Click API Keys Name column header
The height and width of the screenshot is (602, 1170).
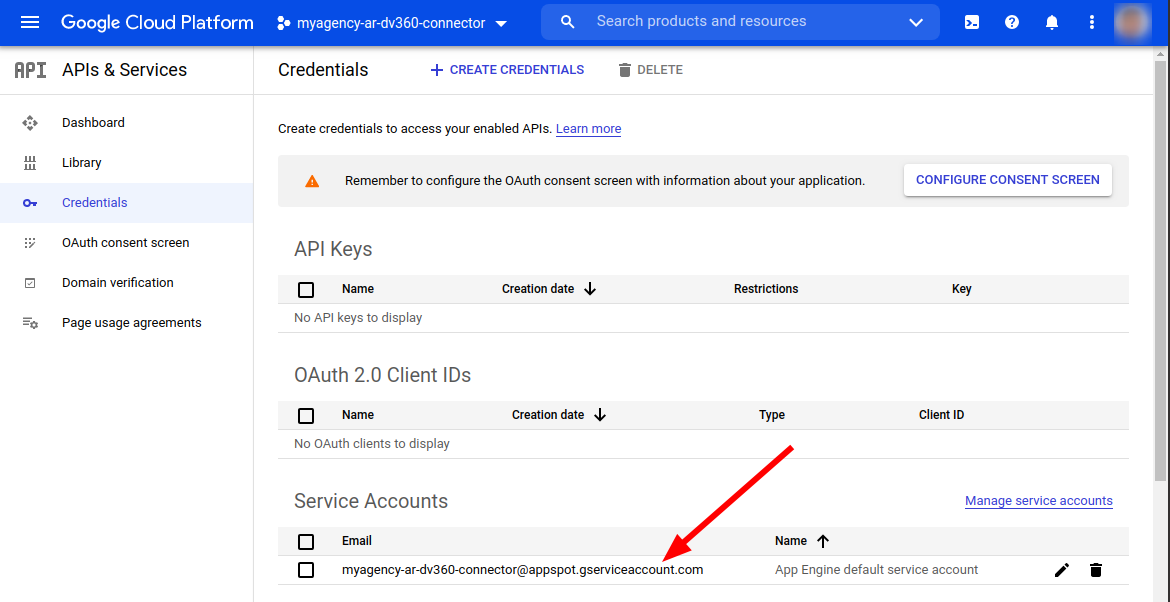[357, 289]
